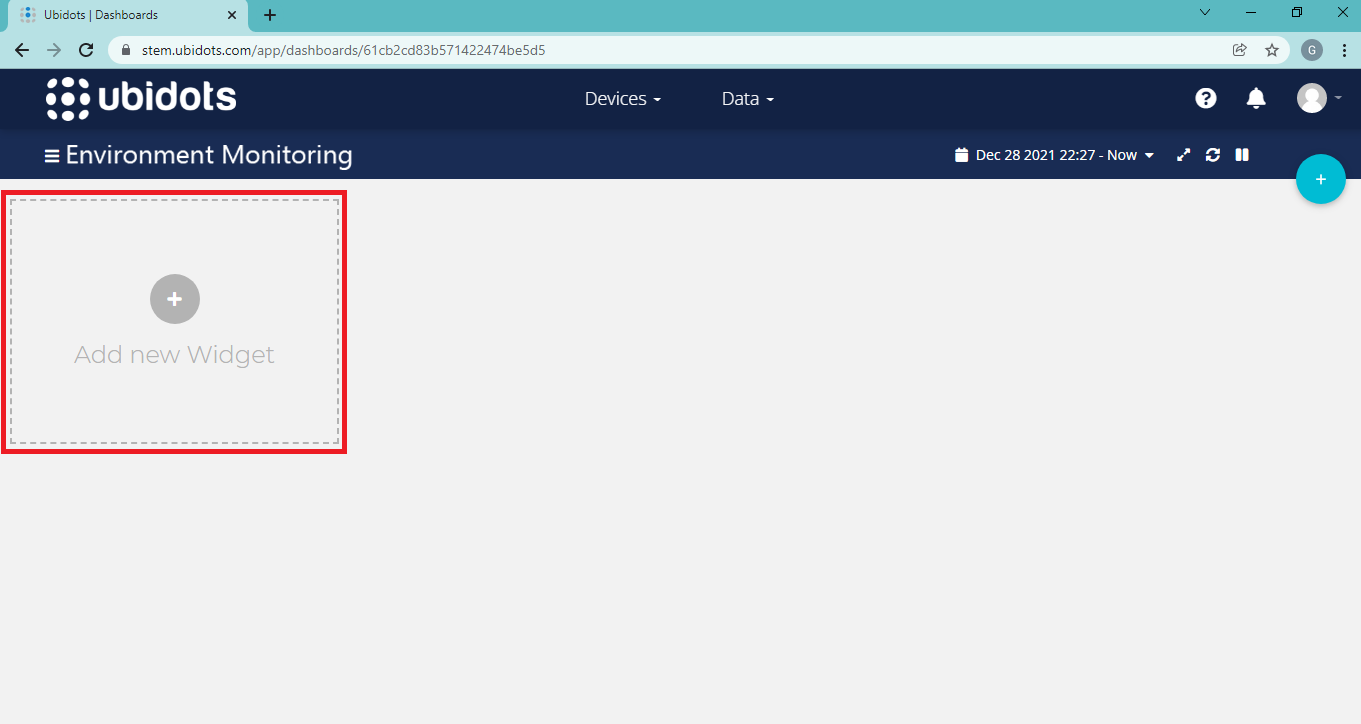This screenshot has height=724, width=1361.
Task: Open Chrome's three-dot menu
Action: tap(1344, 50)
